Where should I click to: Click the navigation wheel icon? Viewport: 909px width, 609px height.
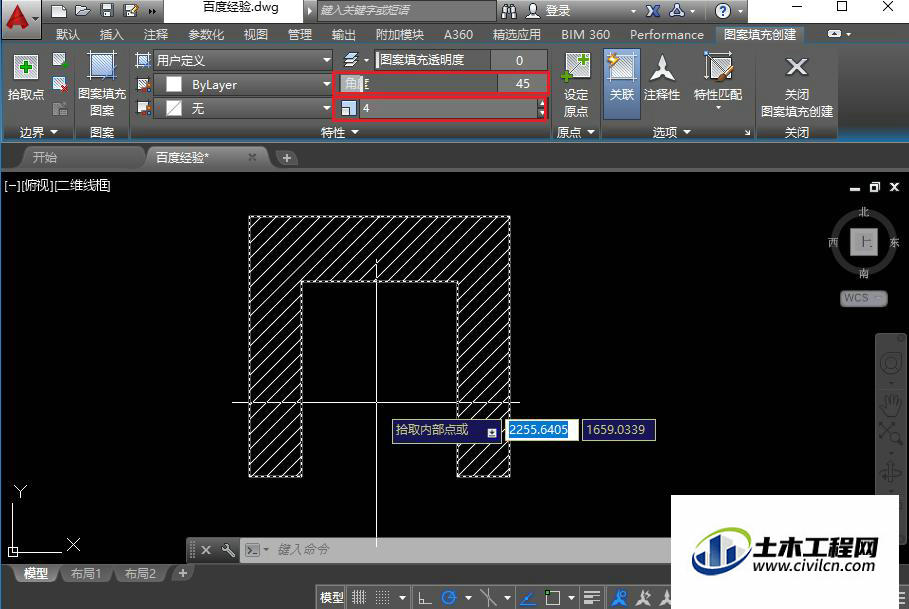tap(890, 364)
